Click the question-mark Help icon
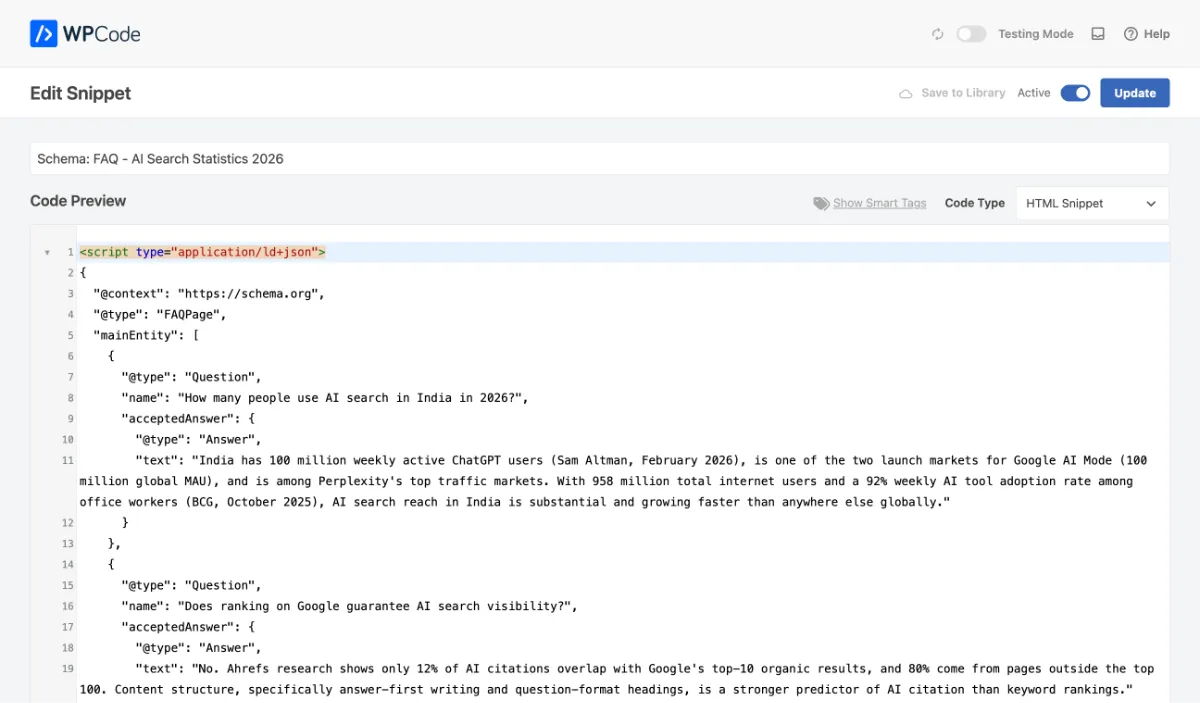 [x=1129, y=33]
